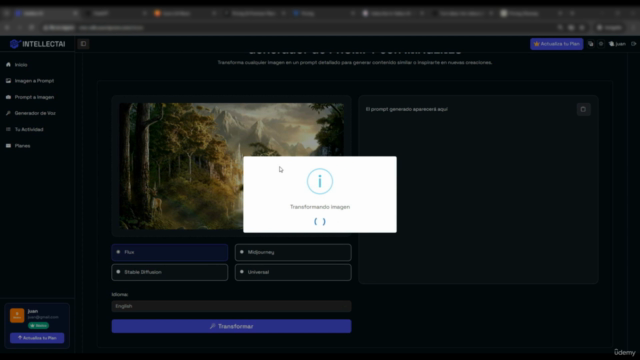Click the juan@gmail.com text in the sidebar card
This screenshot has height=360, width=640.
[43, 317]
